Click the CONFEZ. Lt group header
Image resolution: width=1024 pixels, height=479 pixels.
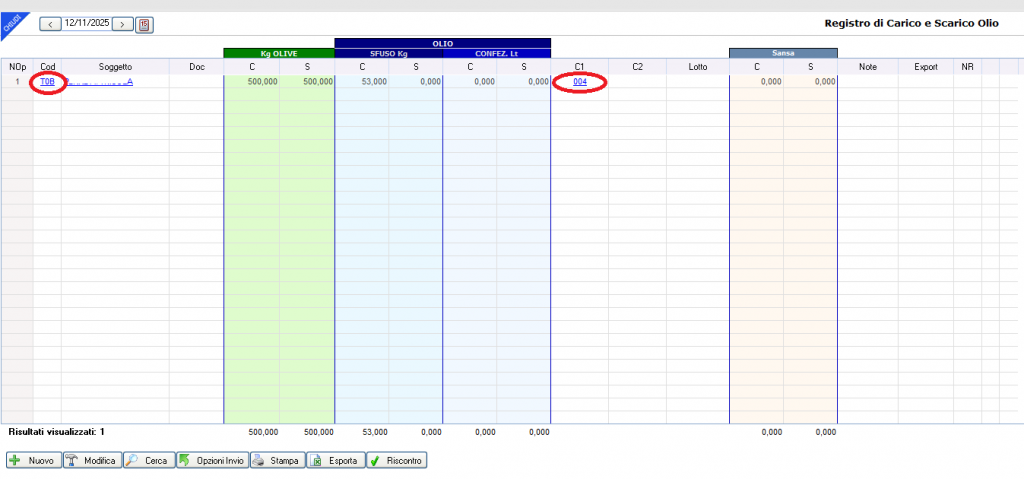496,54
